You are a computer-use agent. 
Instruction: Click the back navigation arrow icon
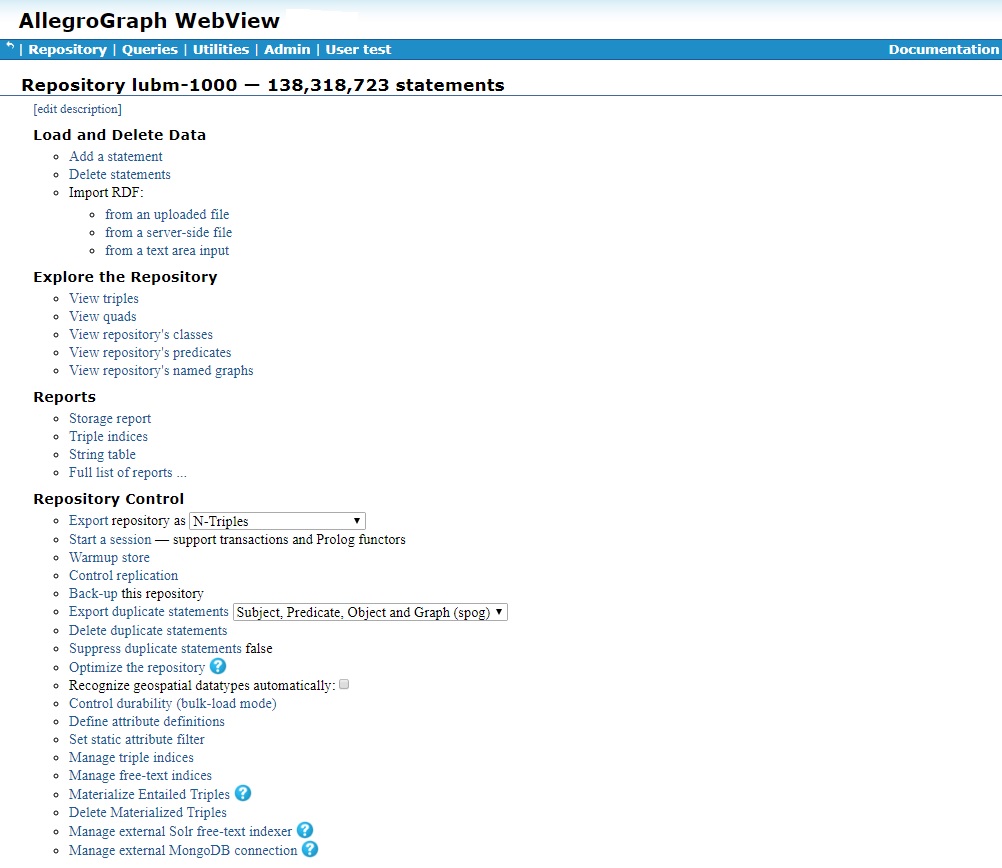(x=9, y=47)
